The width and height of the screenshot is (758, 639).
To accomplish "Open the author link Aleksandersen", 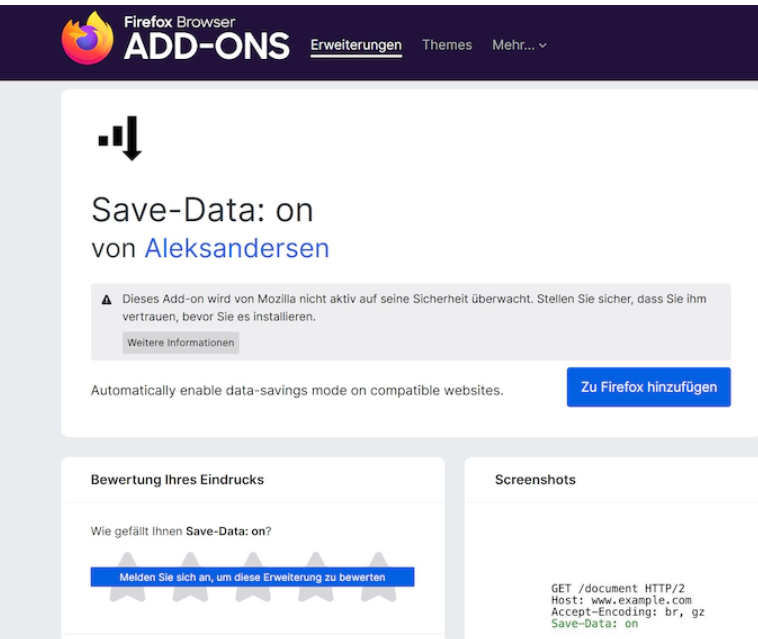I will click(236, 248).
